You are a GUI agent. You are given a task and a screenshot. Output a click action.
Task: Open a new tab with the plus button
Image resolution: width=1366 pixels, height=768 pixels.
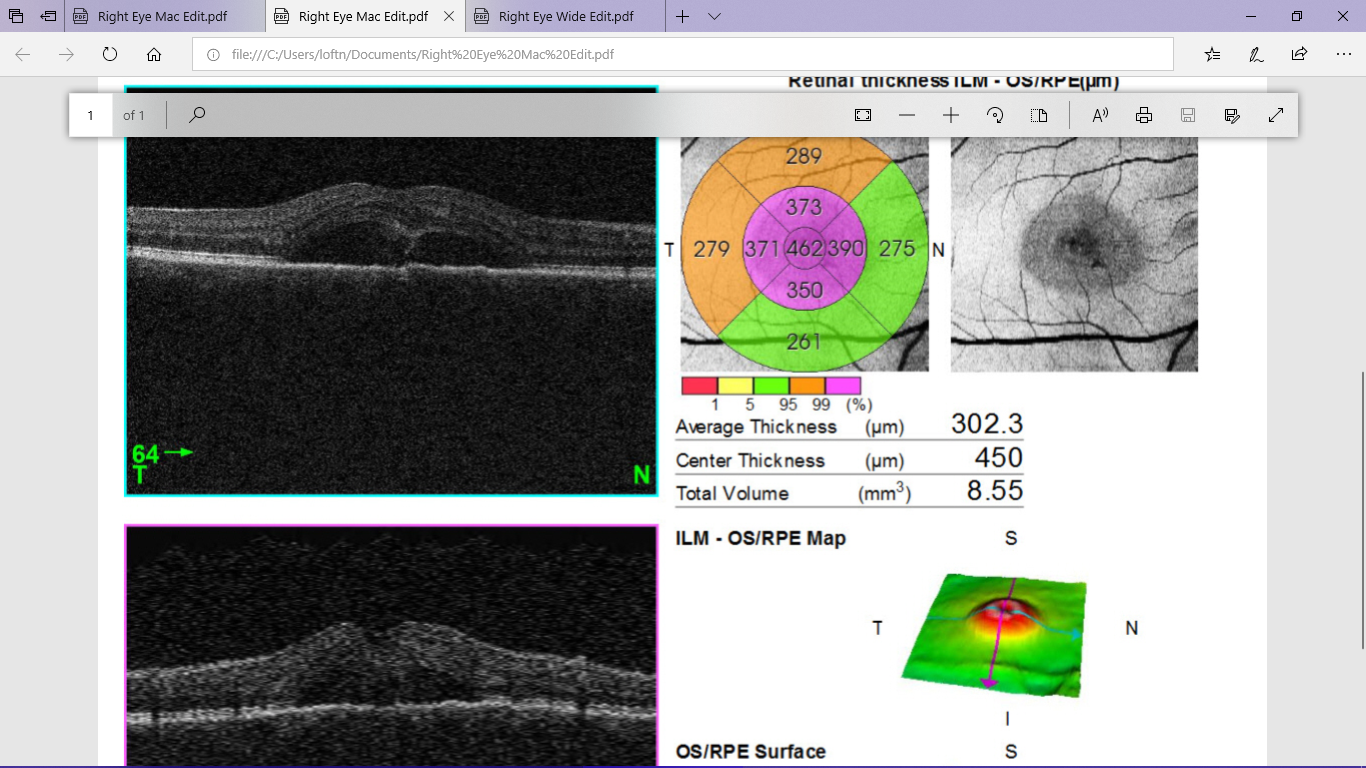[x=682, y=17]
